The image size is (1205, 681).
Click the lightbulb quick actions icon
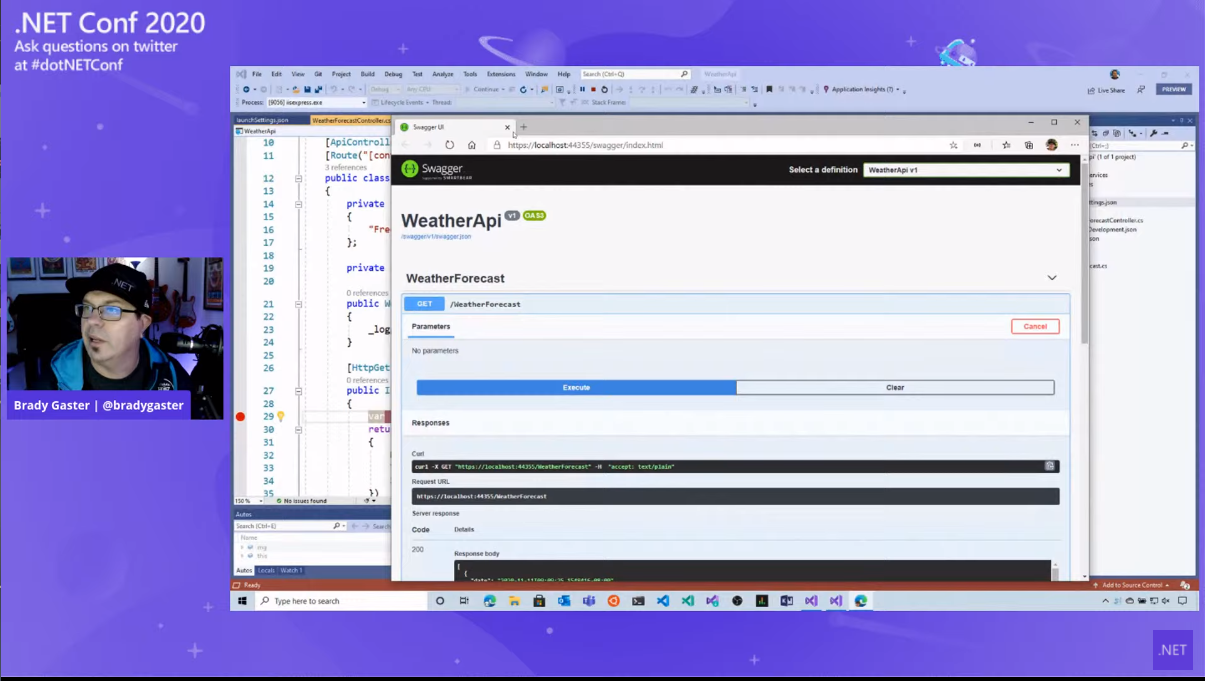click(x=281, y=416)
